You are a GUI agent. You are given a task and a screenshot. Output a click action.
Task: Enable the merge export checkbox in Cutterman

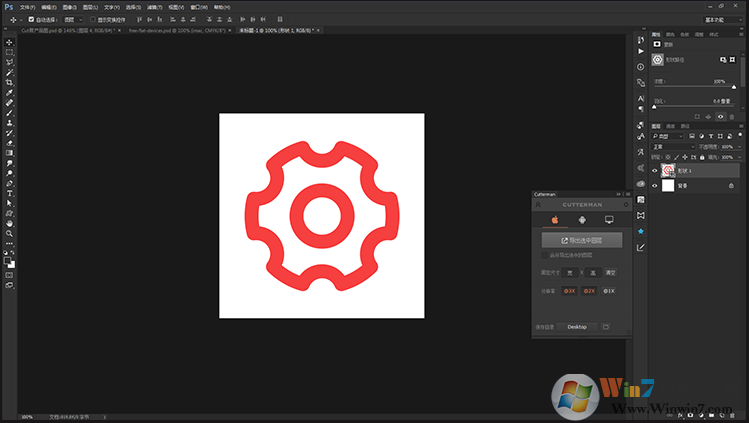point(544,255)
